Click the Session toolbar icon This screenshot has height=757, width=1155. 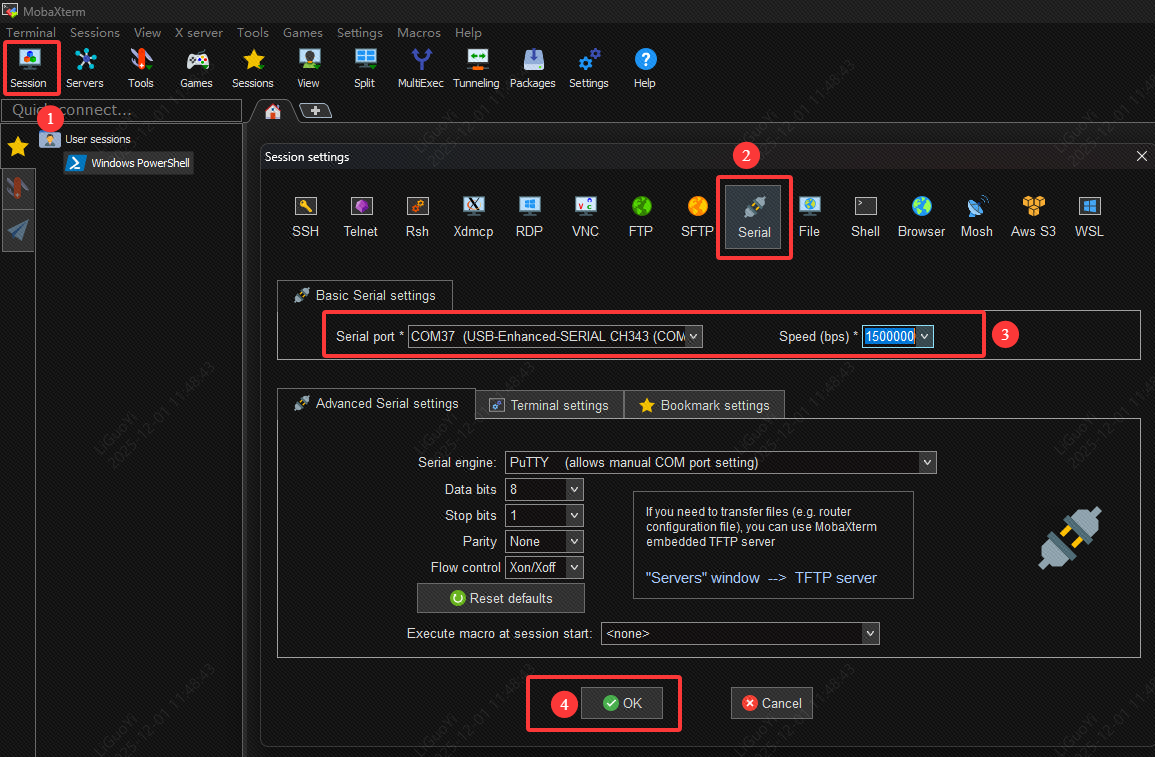tap(29, 67)
